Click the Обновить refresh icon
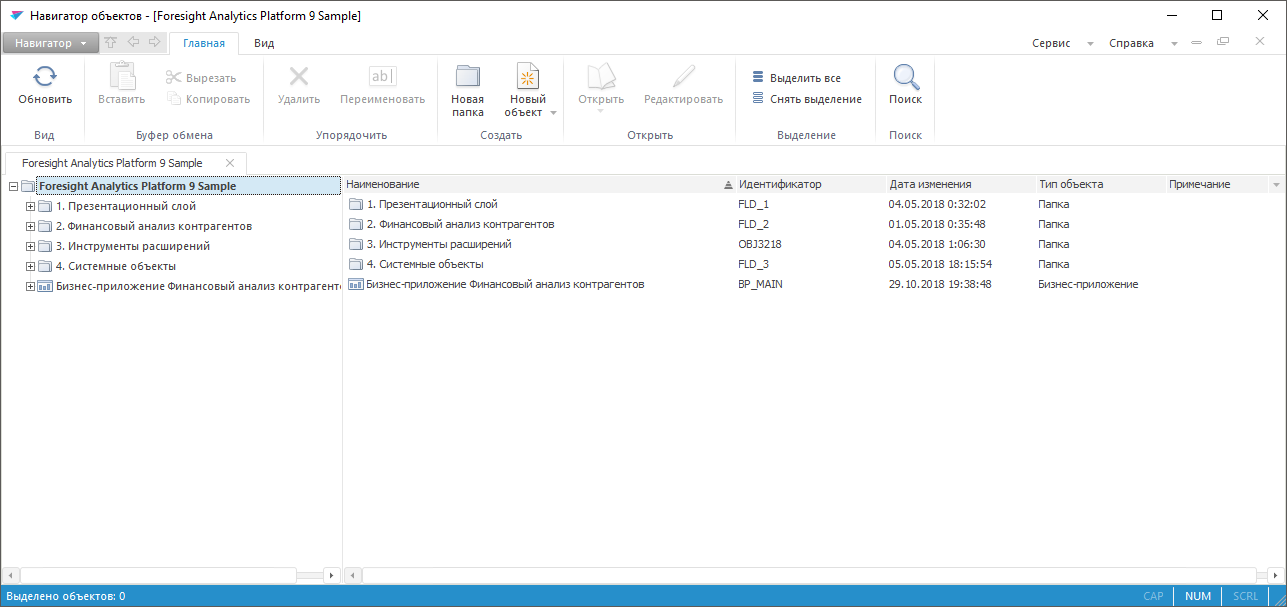Screen dimensions: 1287x607 click(45, 76)
